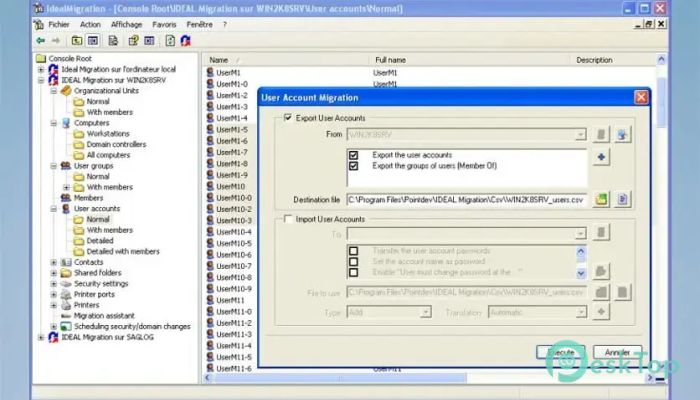Check Transfer the user account passwords
The width and height of the screenshot is (700, 400).
click(x=354, y=251)
